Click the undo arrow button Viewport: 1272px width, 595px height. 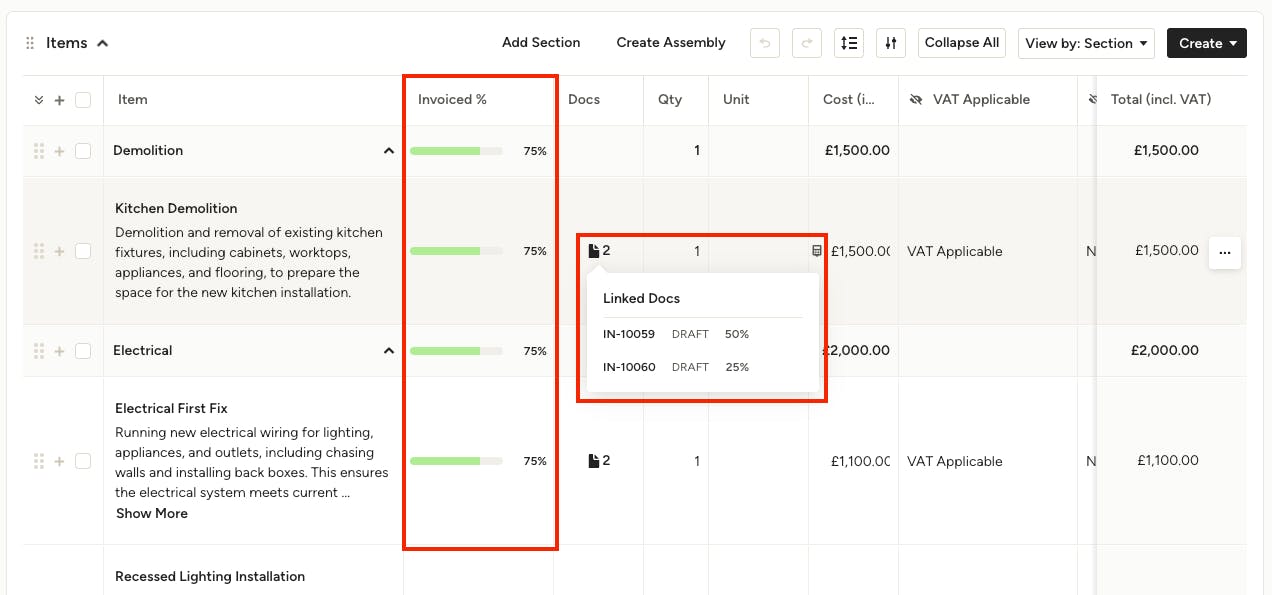[x=765, y=43]
